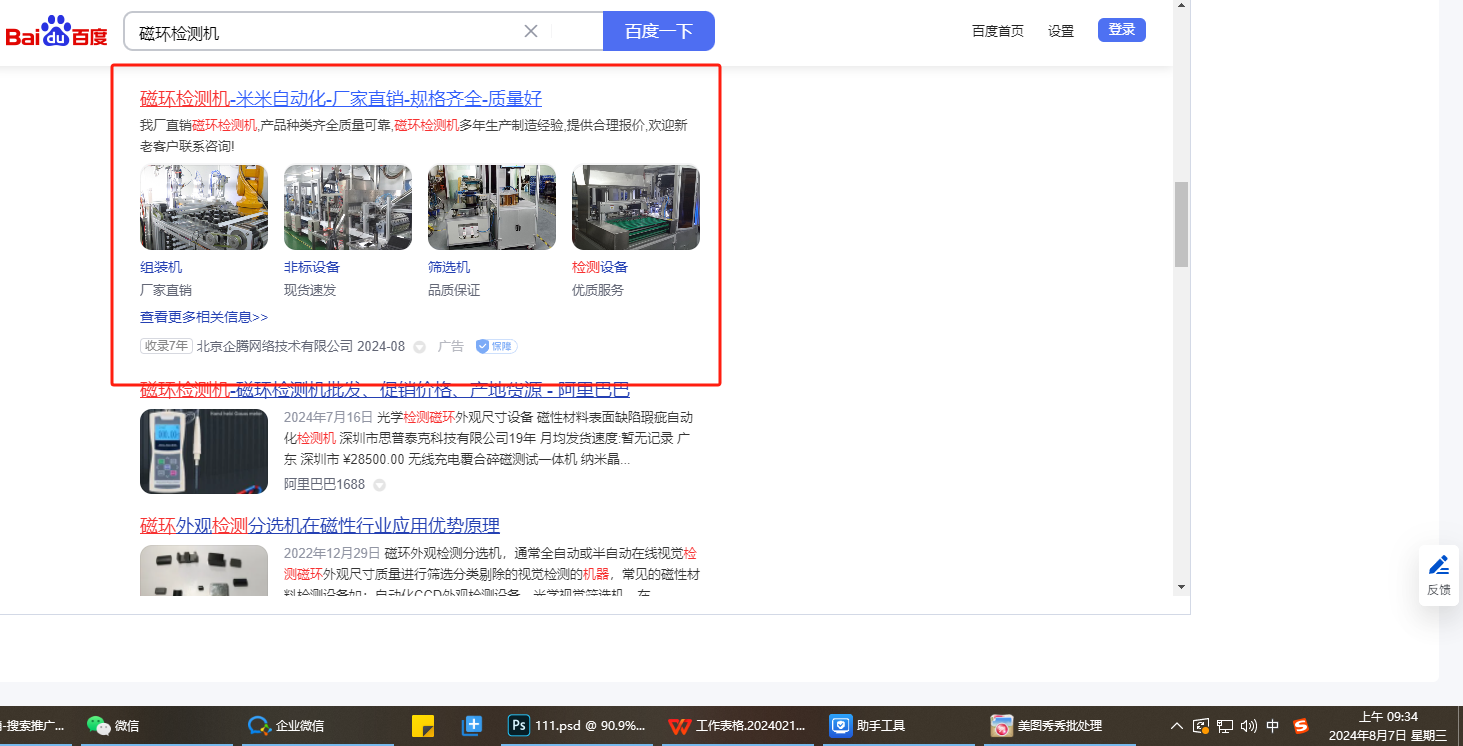Open the 百度首页 link
Screen dimensions: 1463x746
point(998,31)
